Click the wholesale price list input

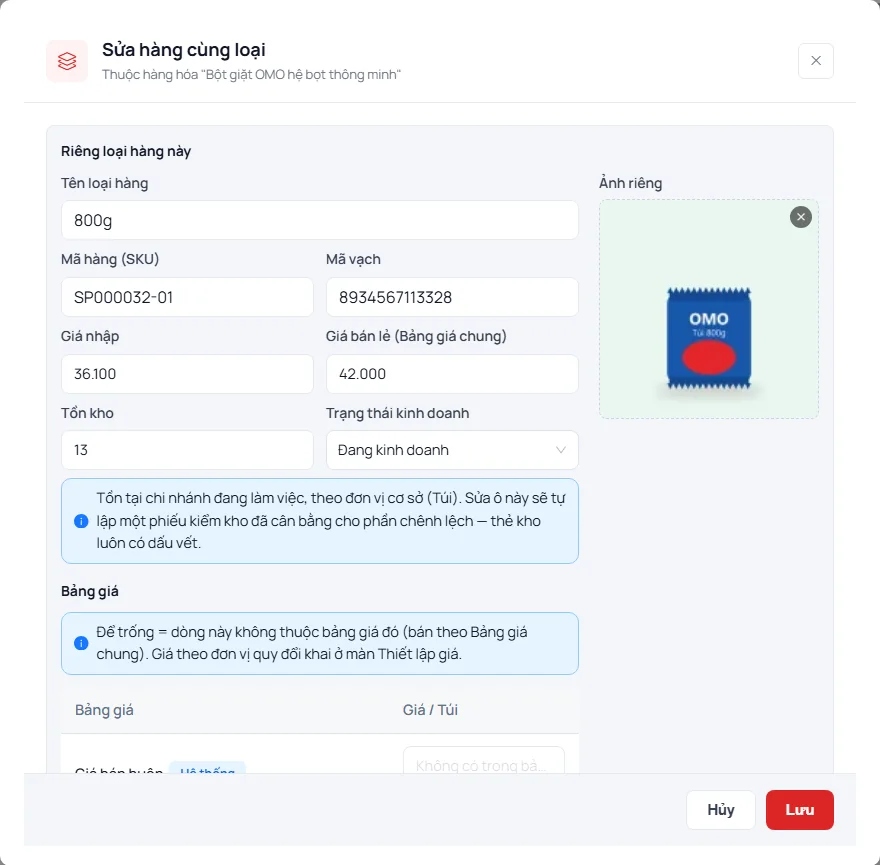[x=484, y=760]
